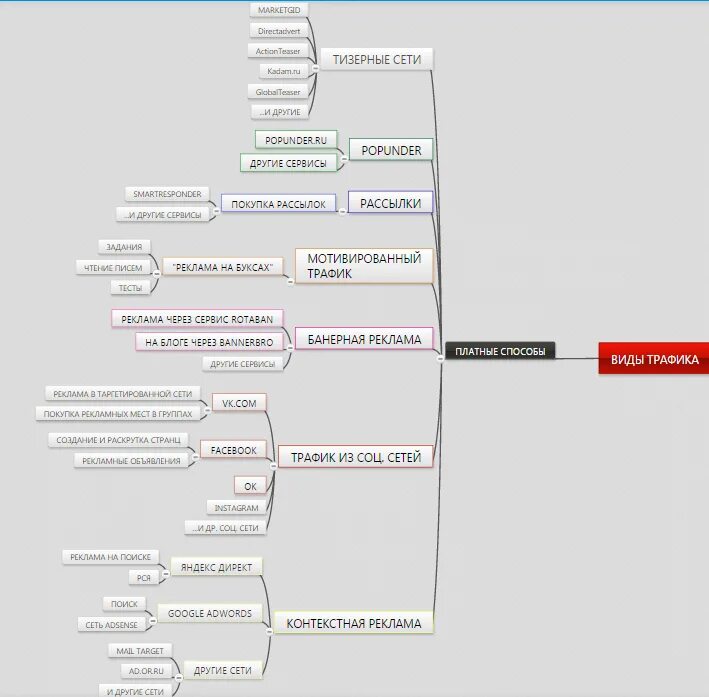The width and height of the screenshot is (709, 697).
Task: Select the РАССЫЛКИ node
Action: pos(390,203)
